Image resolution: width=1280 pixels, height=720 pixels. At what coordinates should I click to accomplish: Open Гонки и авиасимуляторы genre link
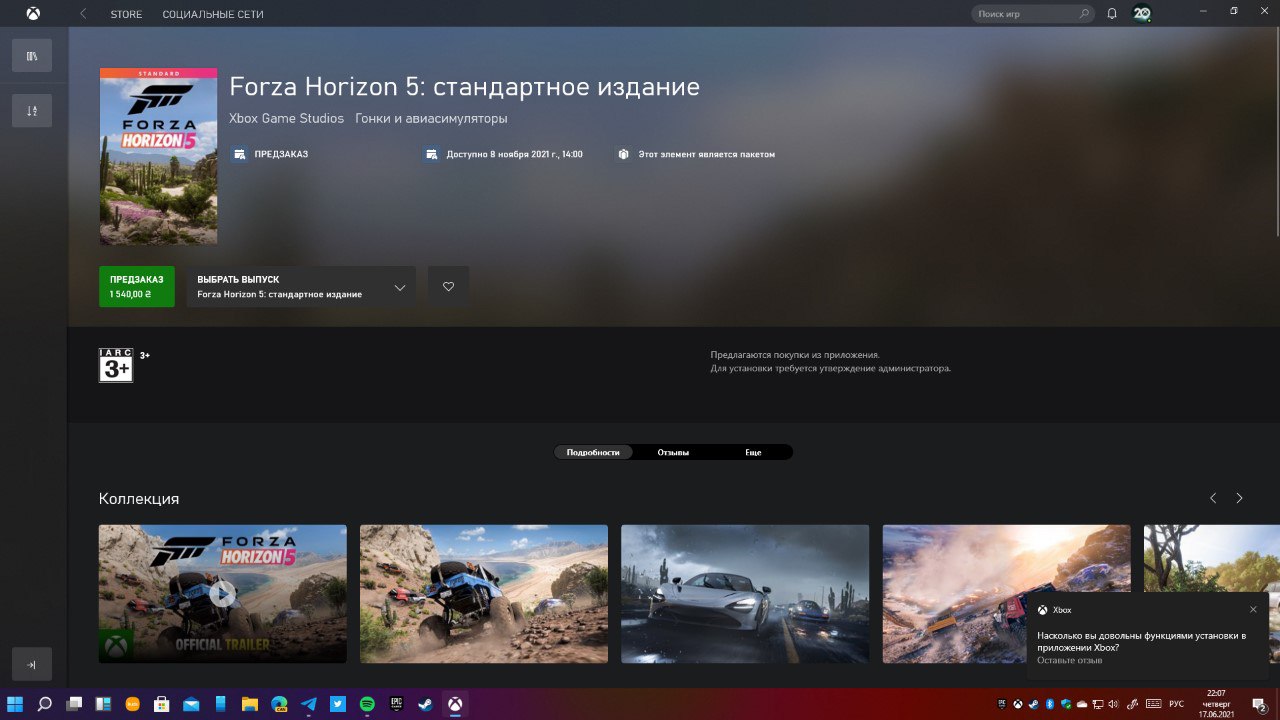click(431, 119)
